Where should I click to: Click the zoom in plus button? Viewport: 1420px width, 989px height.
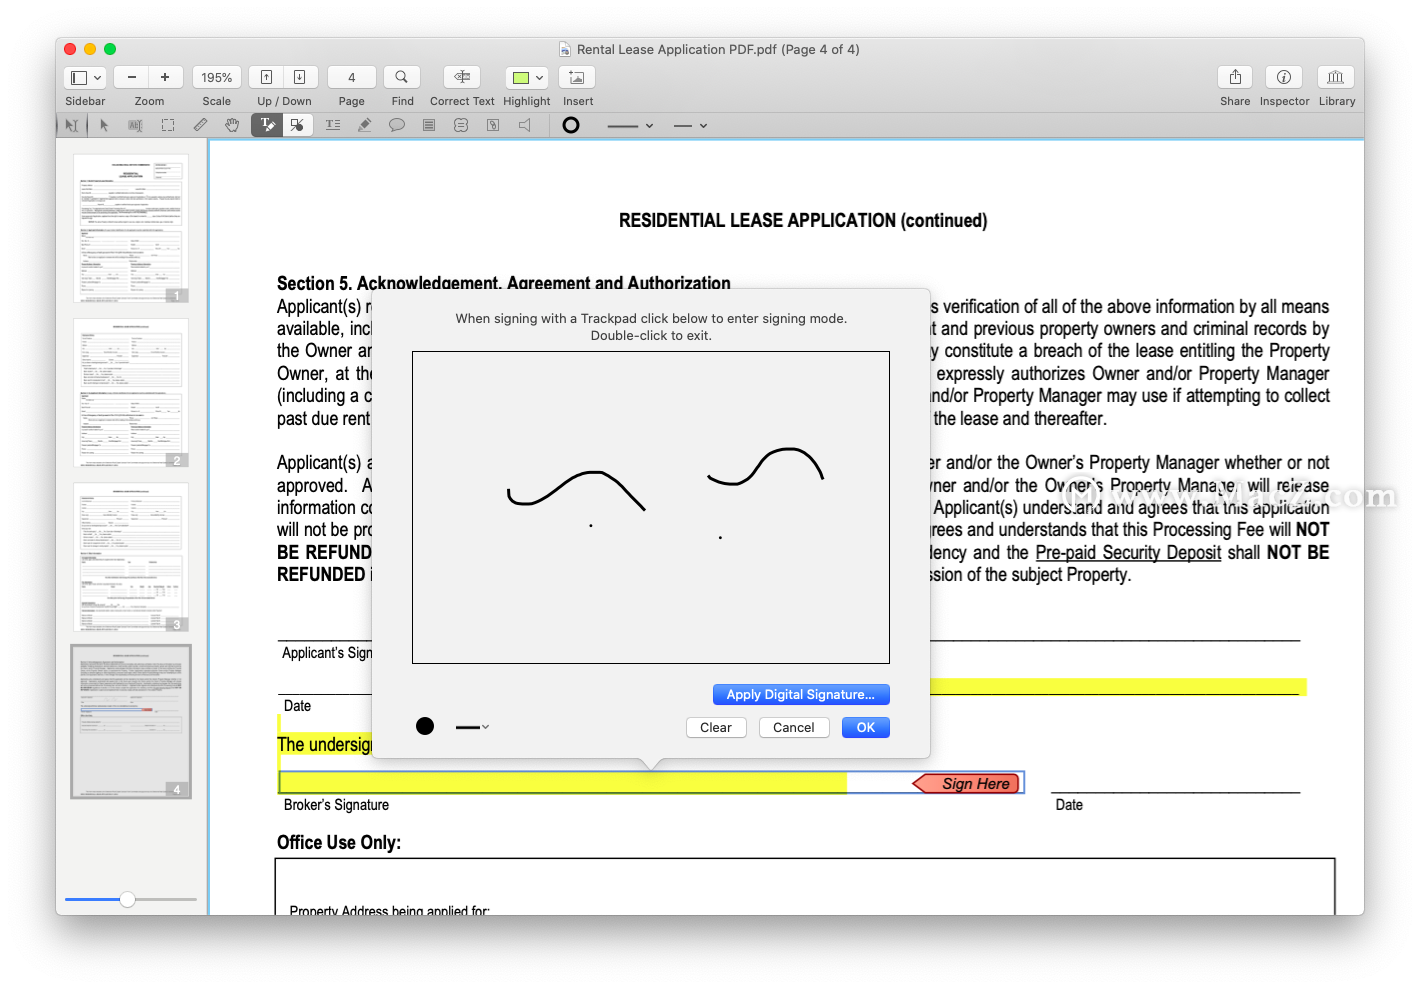[x=165, y=77]
